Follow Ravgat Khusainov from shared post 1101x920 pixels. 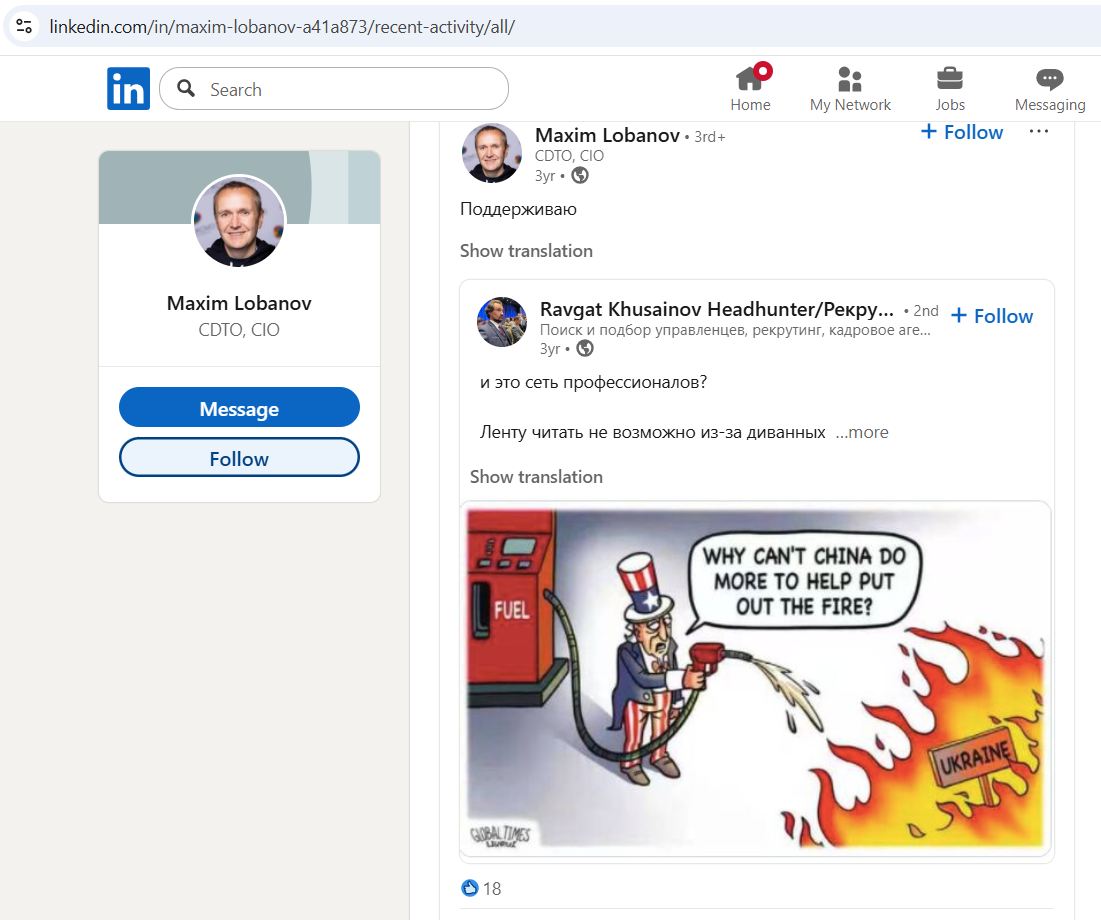pos(991,316)
